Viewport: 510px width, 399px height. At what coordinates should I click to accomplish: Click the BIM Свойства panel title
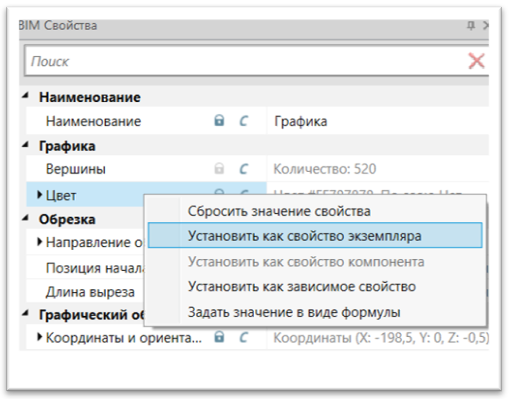point(58,25)
